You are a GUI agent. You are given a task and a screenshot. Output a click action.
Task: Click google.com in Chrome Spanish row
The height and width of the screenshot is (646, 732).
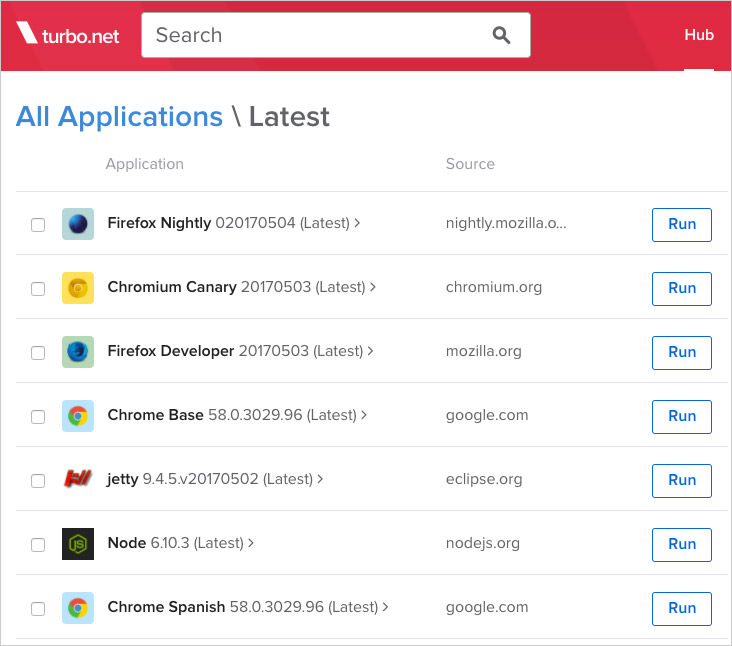point(487,607)
